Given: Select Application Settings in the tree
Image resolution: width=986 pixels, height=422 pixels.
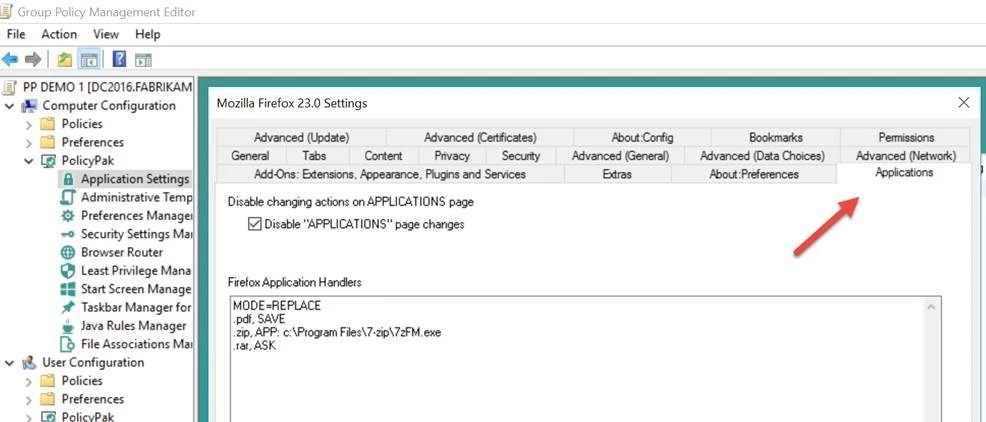Looking at the screenshot, I should [x=134, y=179].
